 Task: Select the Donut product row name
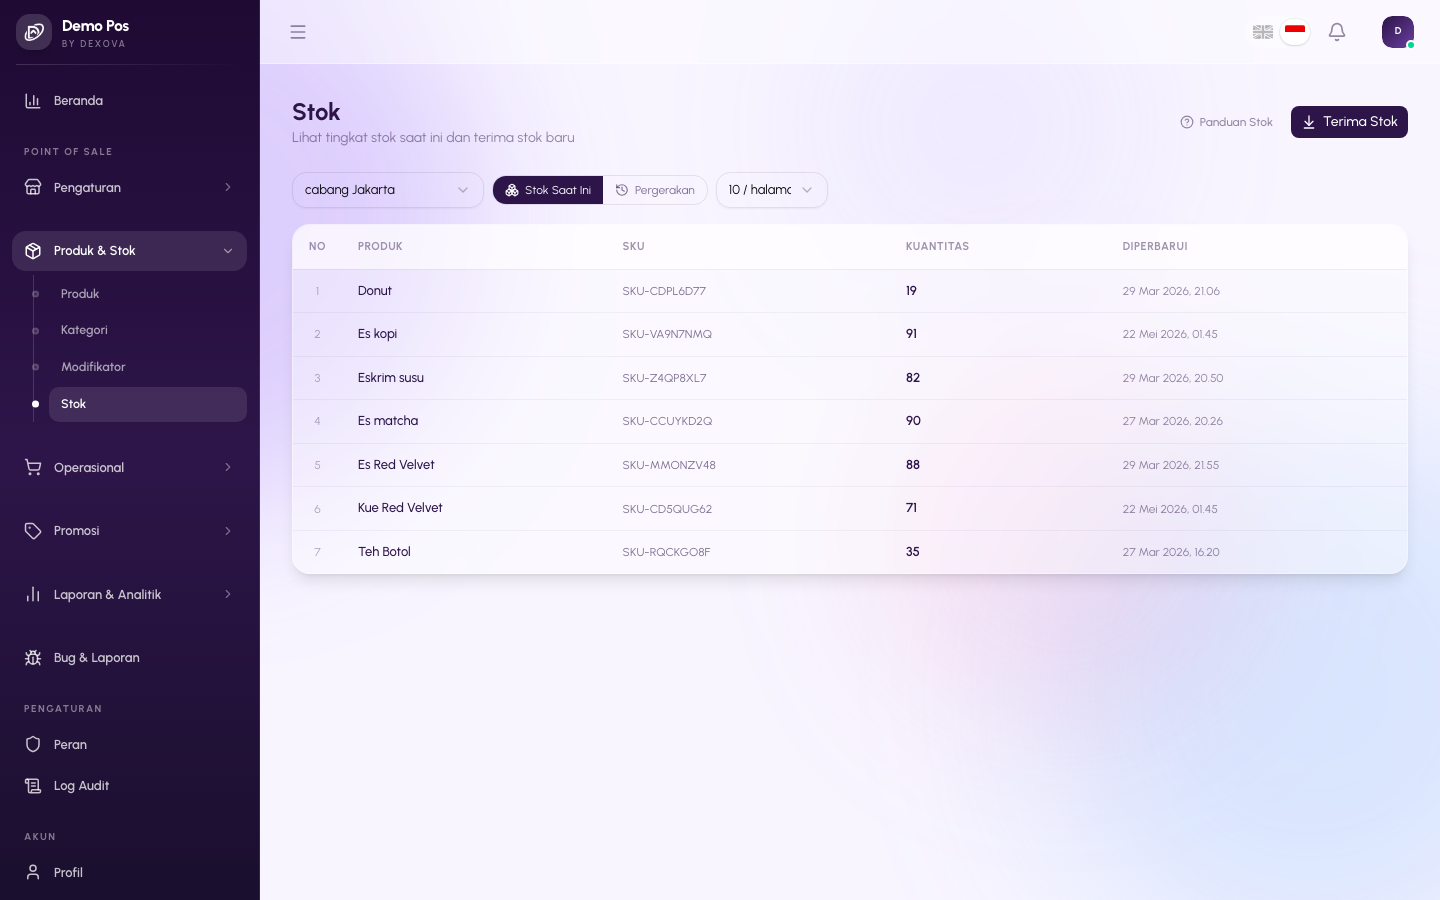[375, 291]
